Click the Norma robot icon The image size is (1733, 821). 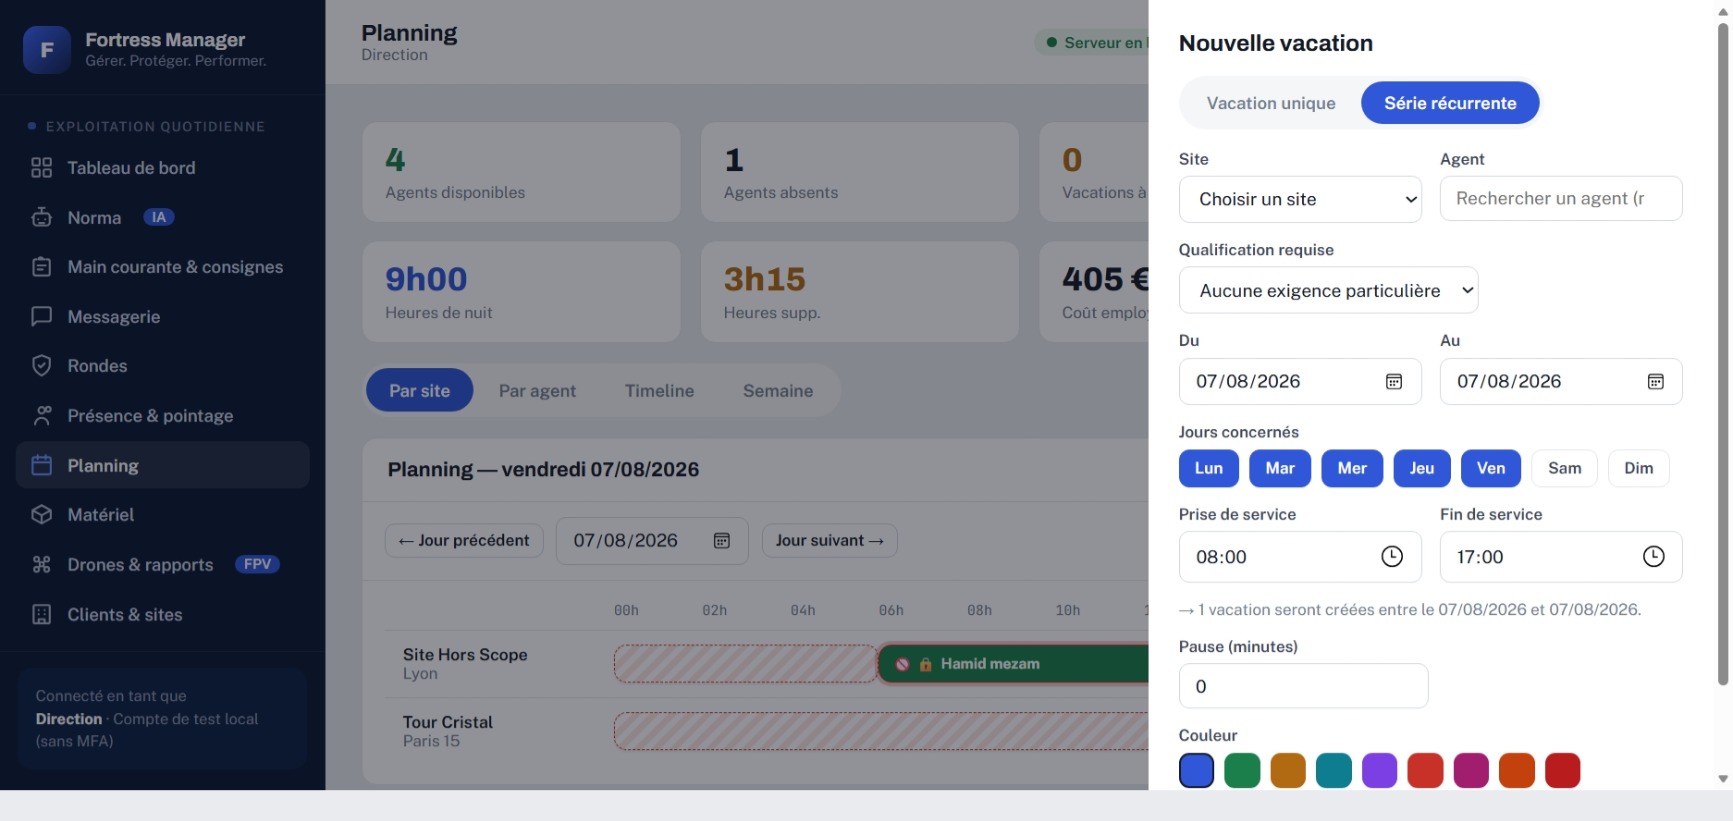click(41, 217)
